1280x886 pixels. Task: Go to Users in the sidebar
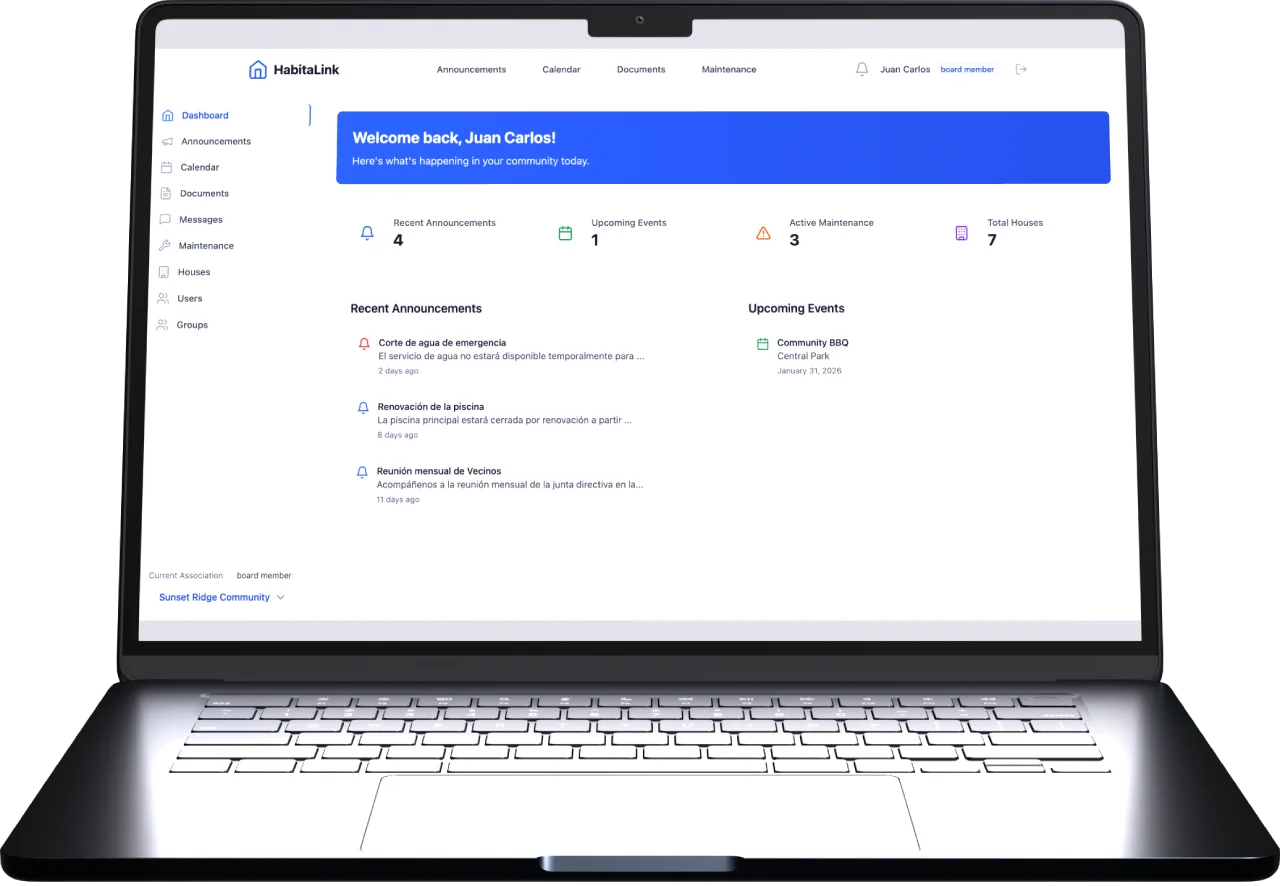coord(189,299)
